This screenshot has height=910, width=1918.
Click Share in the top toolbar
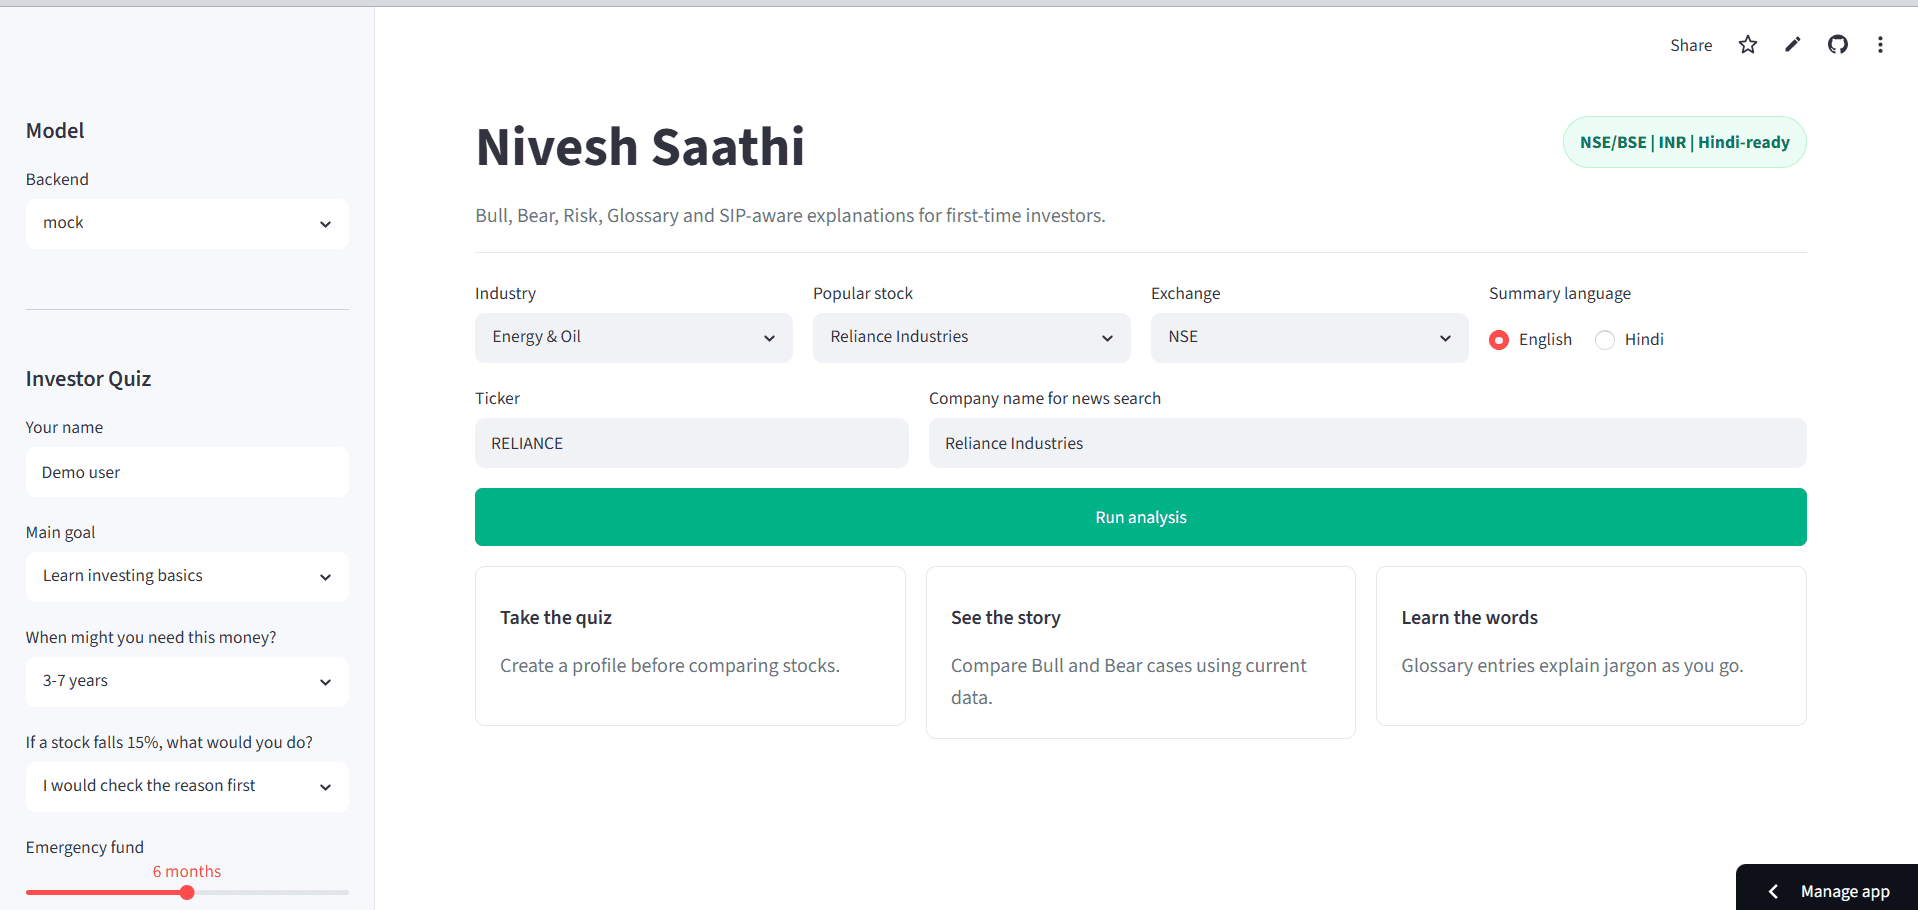1691,45
